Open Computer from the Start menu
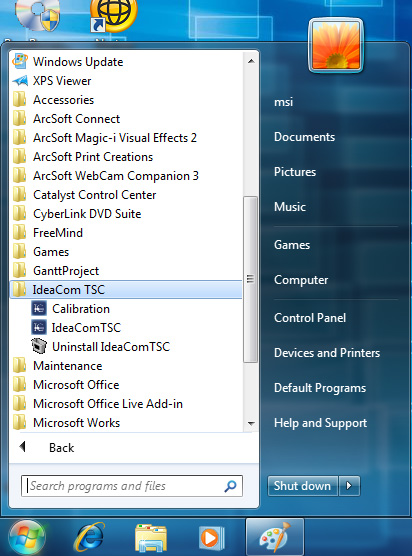 [x=301, y=280]
